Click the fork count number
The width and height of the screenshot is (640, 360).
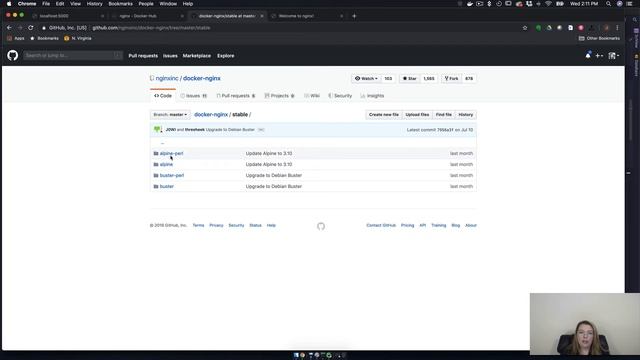tap(469, 78)
